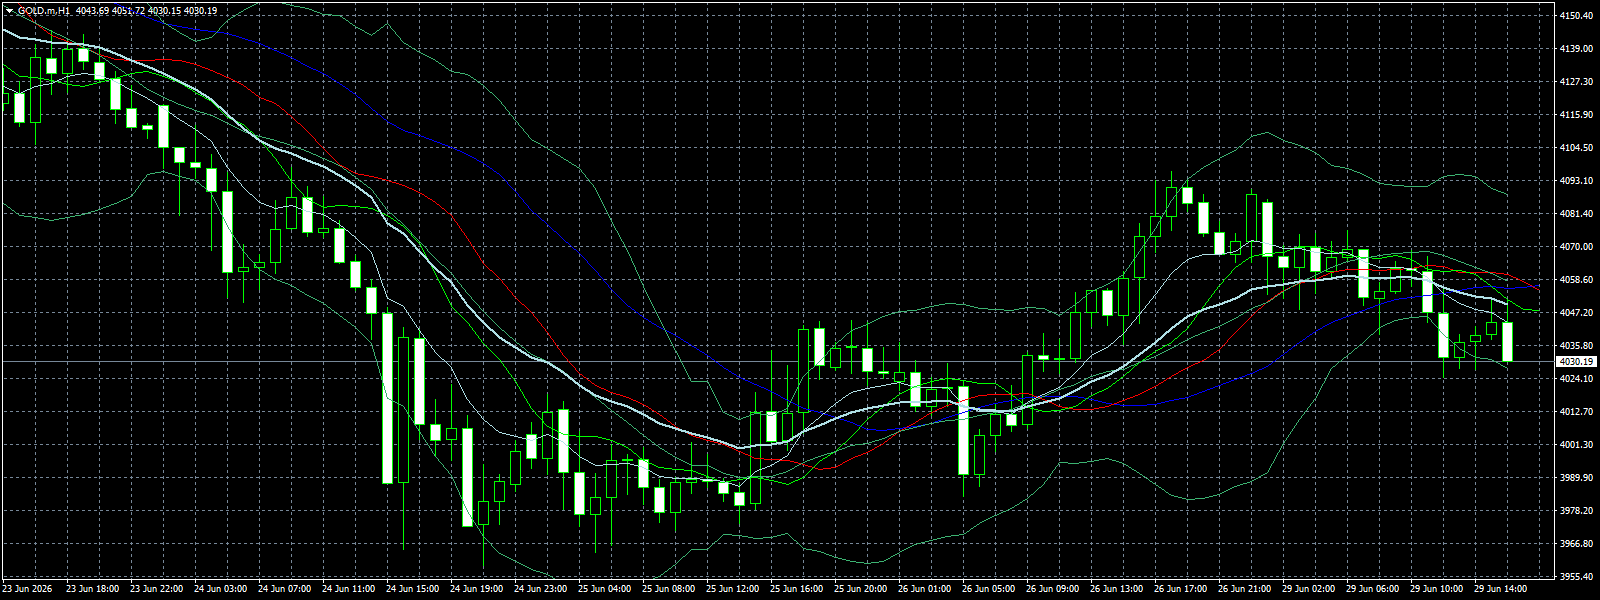This screenshot has height=600, width=1600.
Task: Click time axis label 24 Jun 07:00
Action: [x=284, y=589]
